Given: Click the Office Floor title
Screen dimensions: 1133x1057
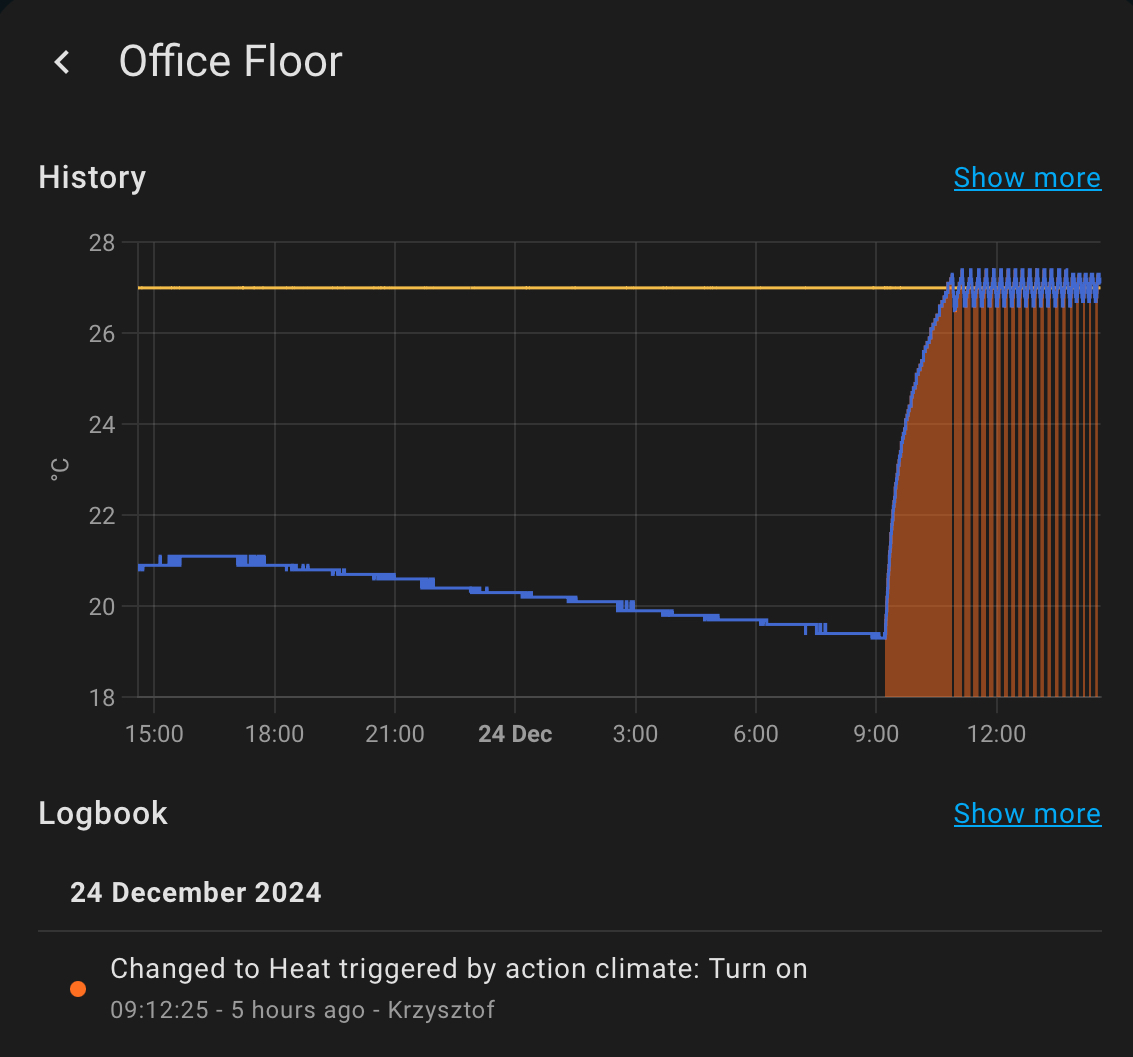Looking at the screenshot, I should (231, 61).
